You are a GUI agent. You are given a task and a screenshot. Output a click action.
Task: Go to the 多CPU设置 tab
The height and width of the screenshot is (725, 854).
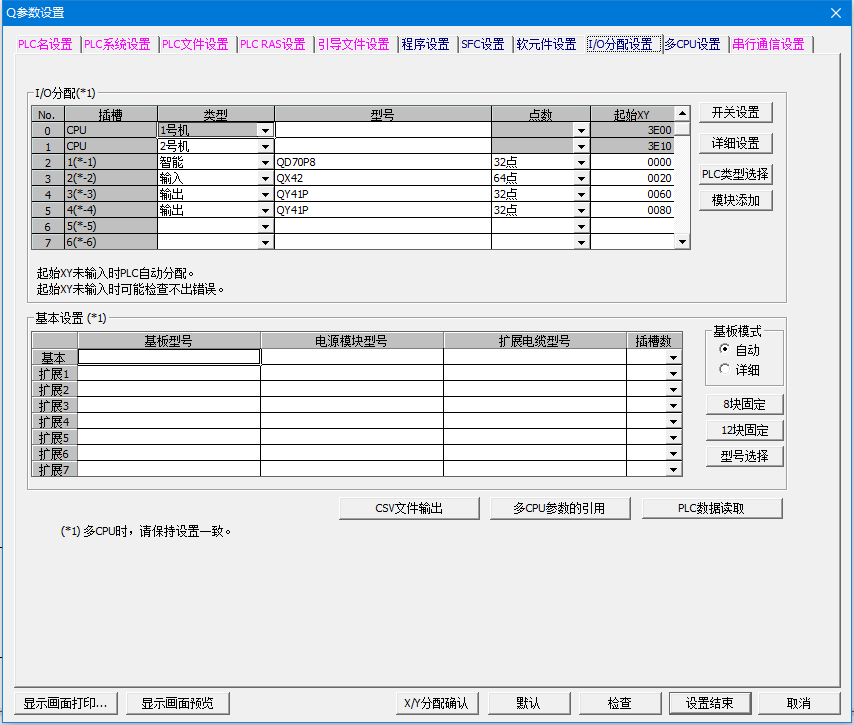click(x=692, y=44)
